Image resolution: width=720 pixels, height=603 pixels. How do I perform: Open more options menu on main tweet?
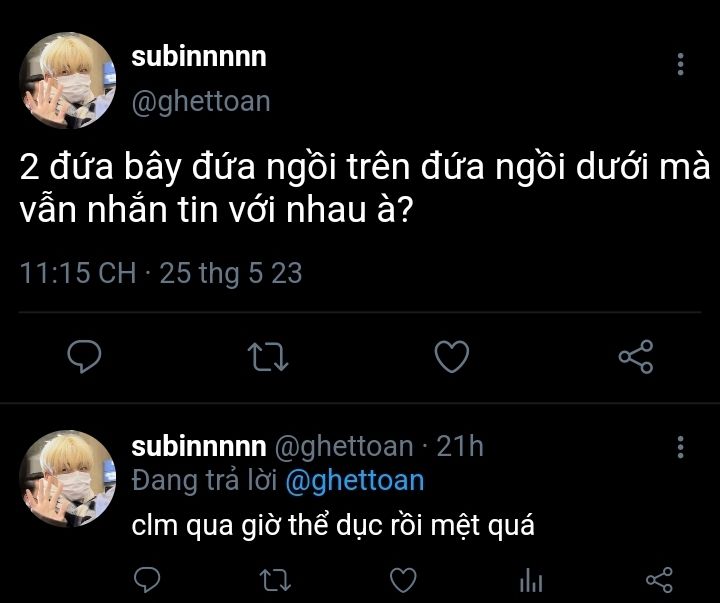[x=681, y=65]
